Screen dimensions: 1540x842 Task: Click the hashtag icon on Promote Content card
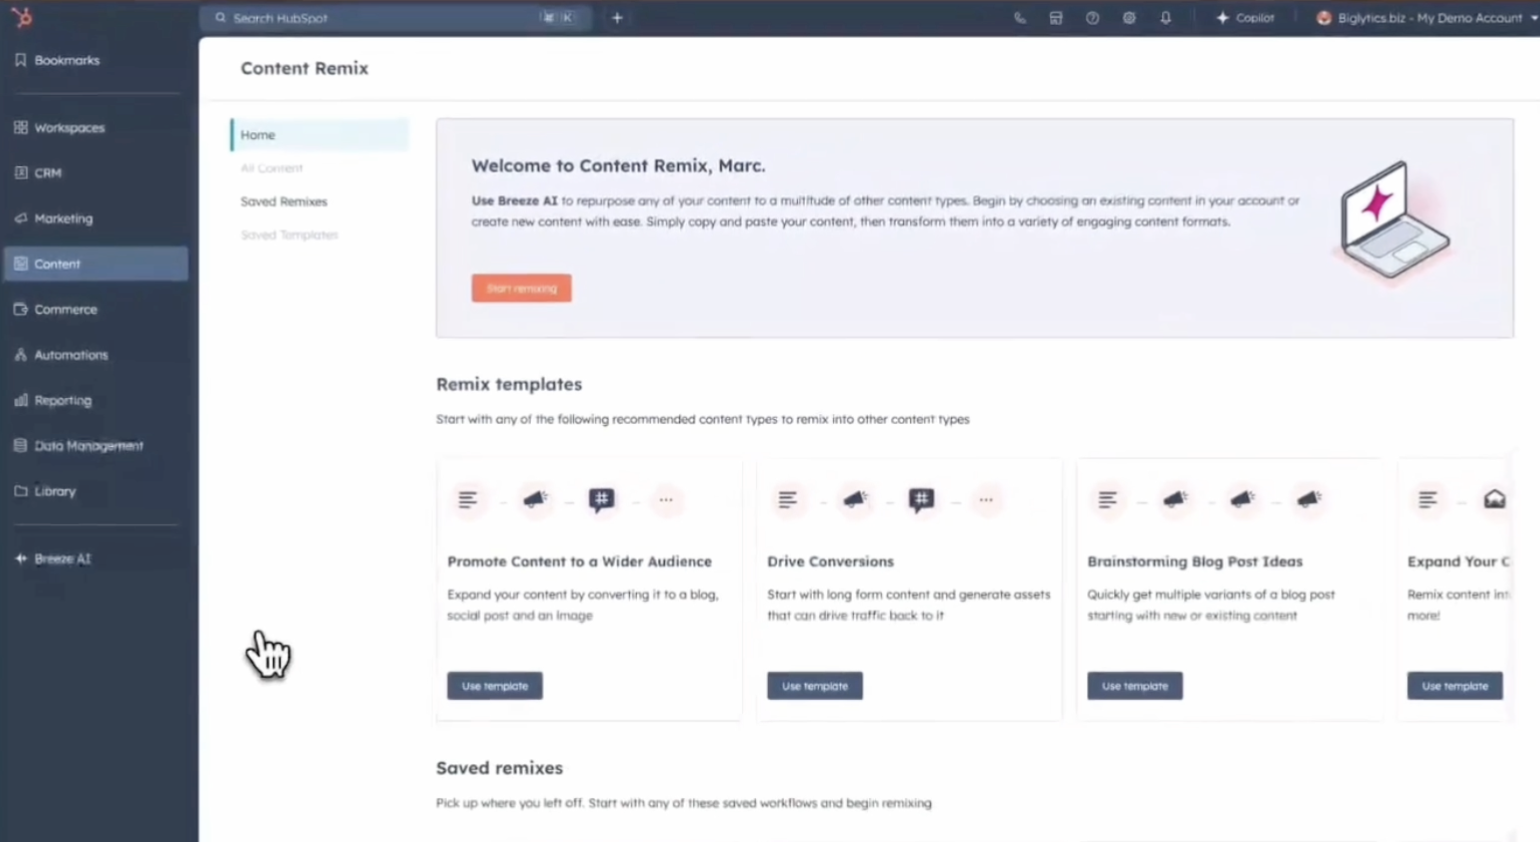coord(601,499)
